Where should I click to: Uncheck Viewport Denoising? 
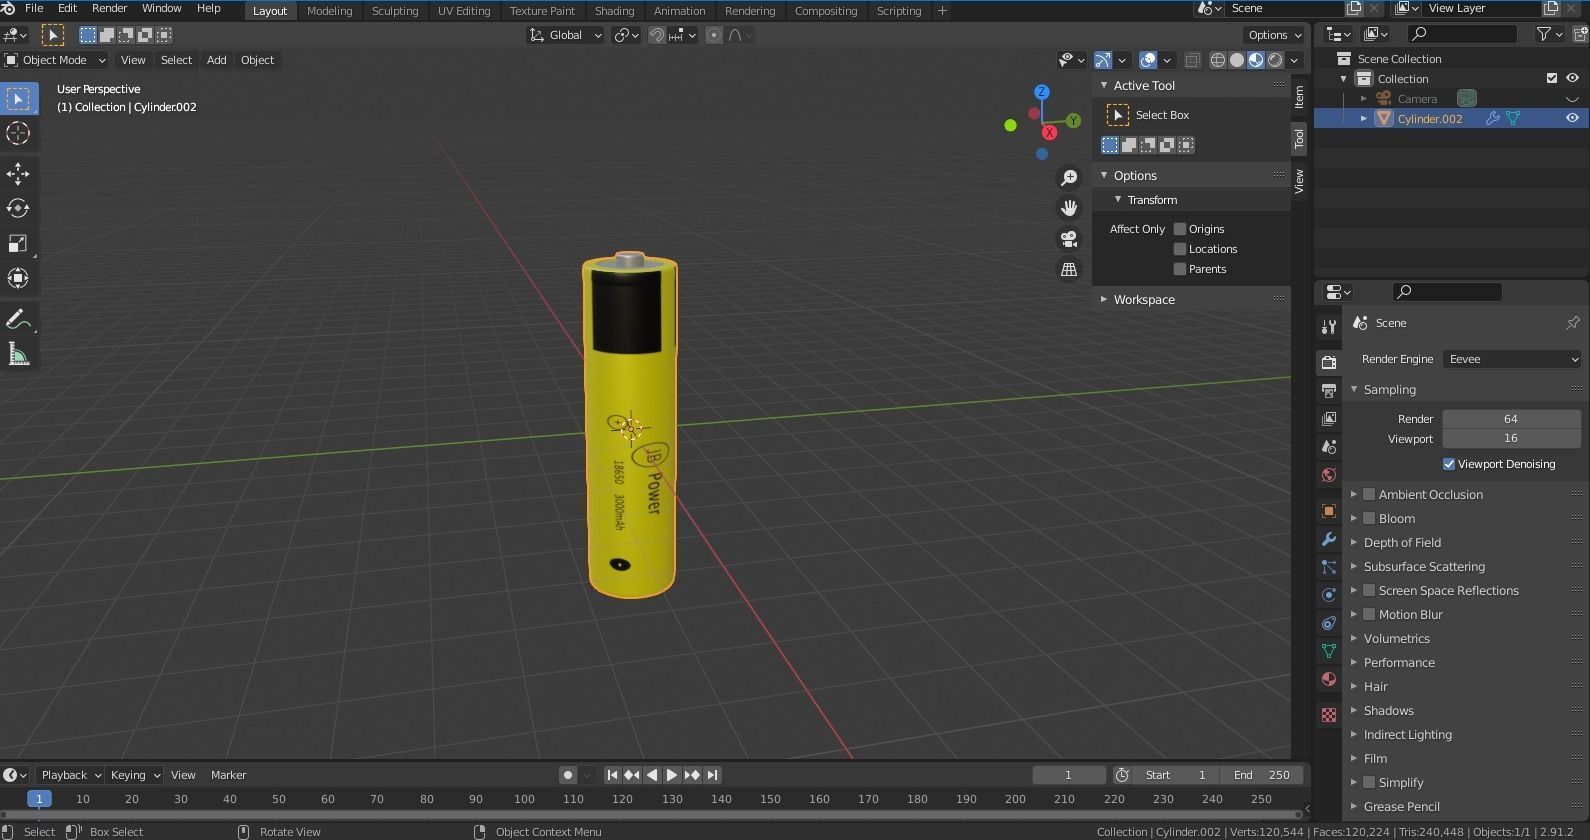(x=1449, y=464)
